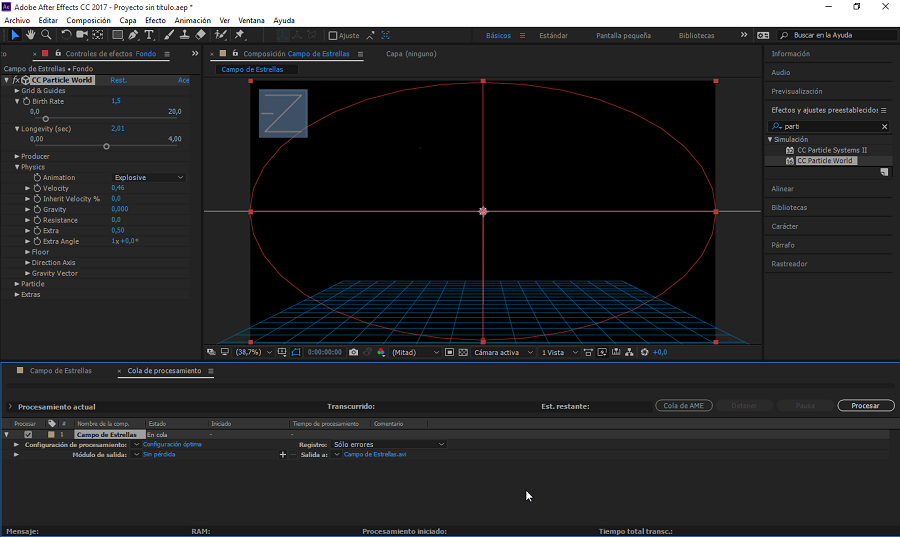Viewport: 900px width, 537px height.
Task: Select the Brush tool
Action: pyautogui.click(x=169, y=35)
